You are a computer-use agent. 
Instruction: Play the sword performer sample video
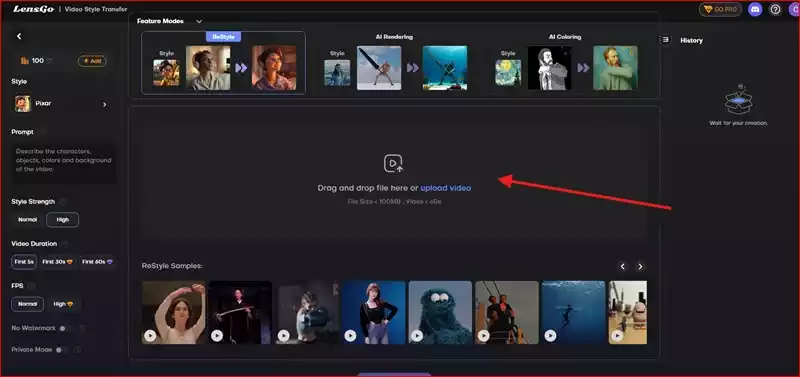tap(217, 335)
